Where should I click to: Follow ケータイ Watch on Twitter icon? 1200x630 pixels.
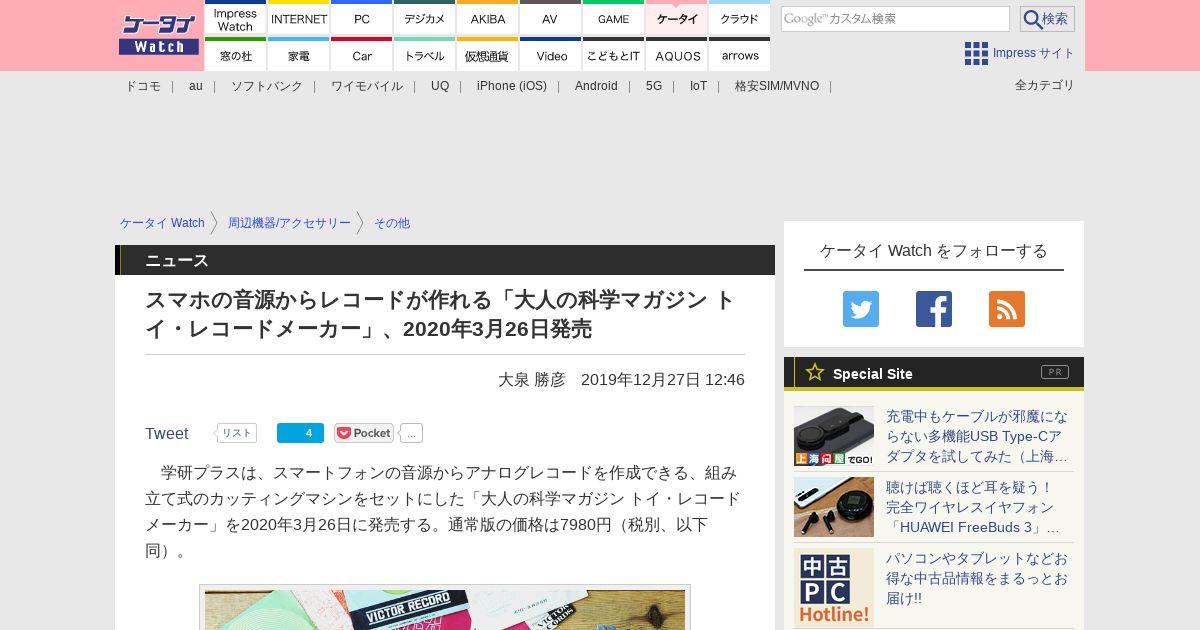861,309
